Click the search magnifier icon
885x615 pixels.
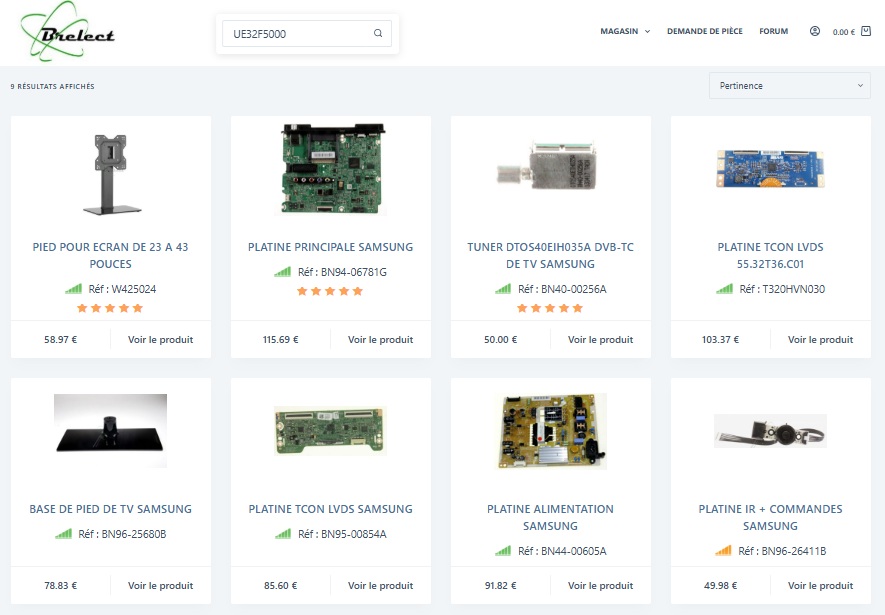(378, 33)
